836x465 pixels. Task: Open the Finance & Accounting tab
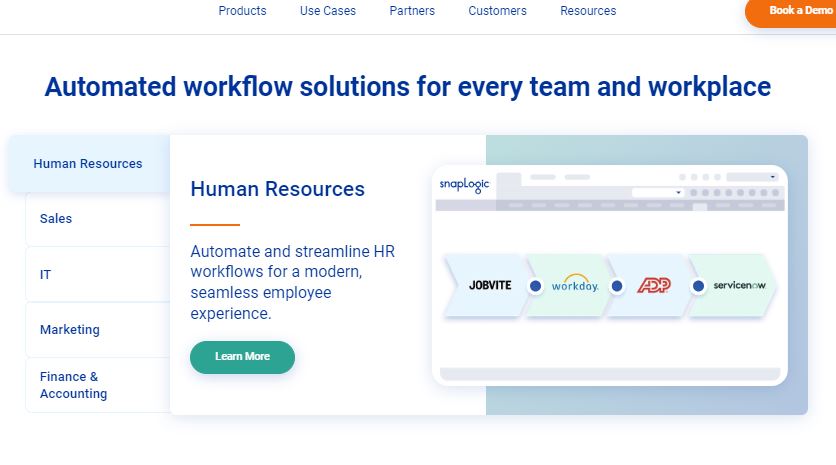tap(98, 385)
